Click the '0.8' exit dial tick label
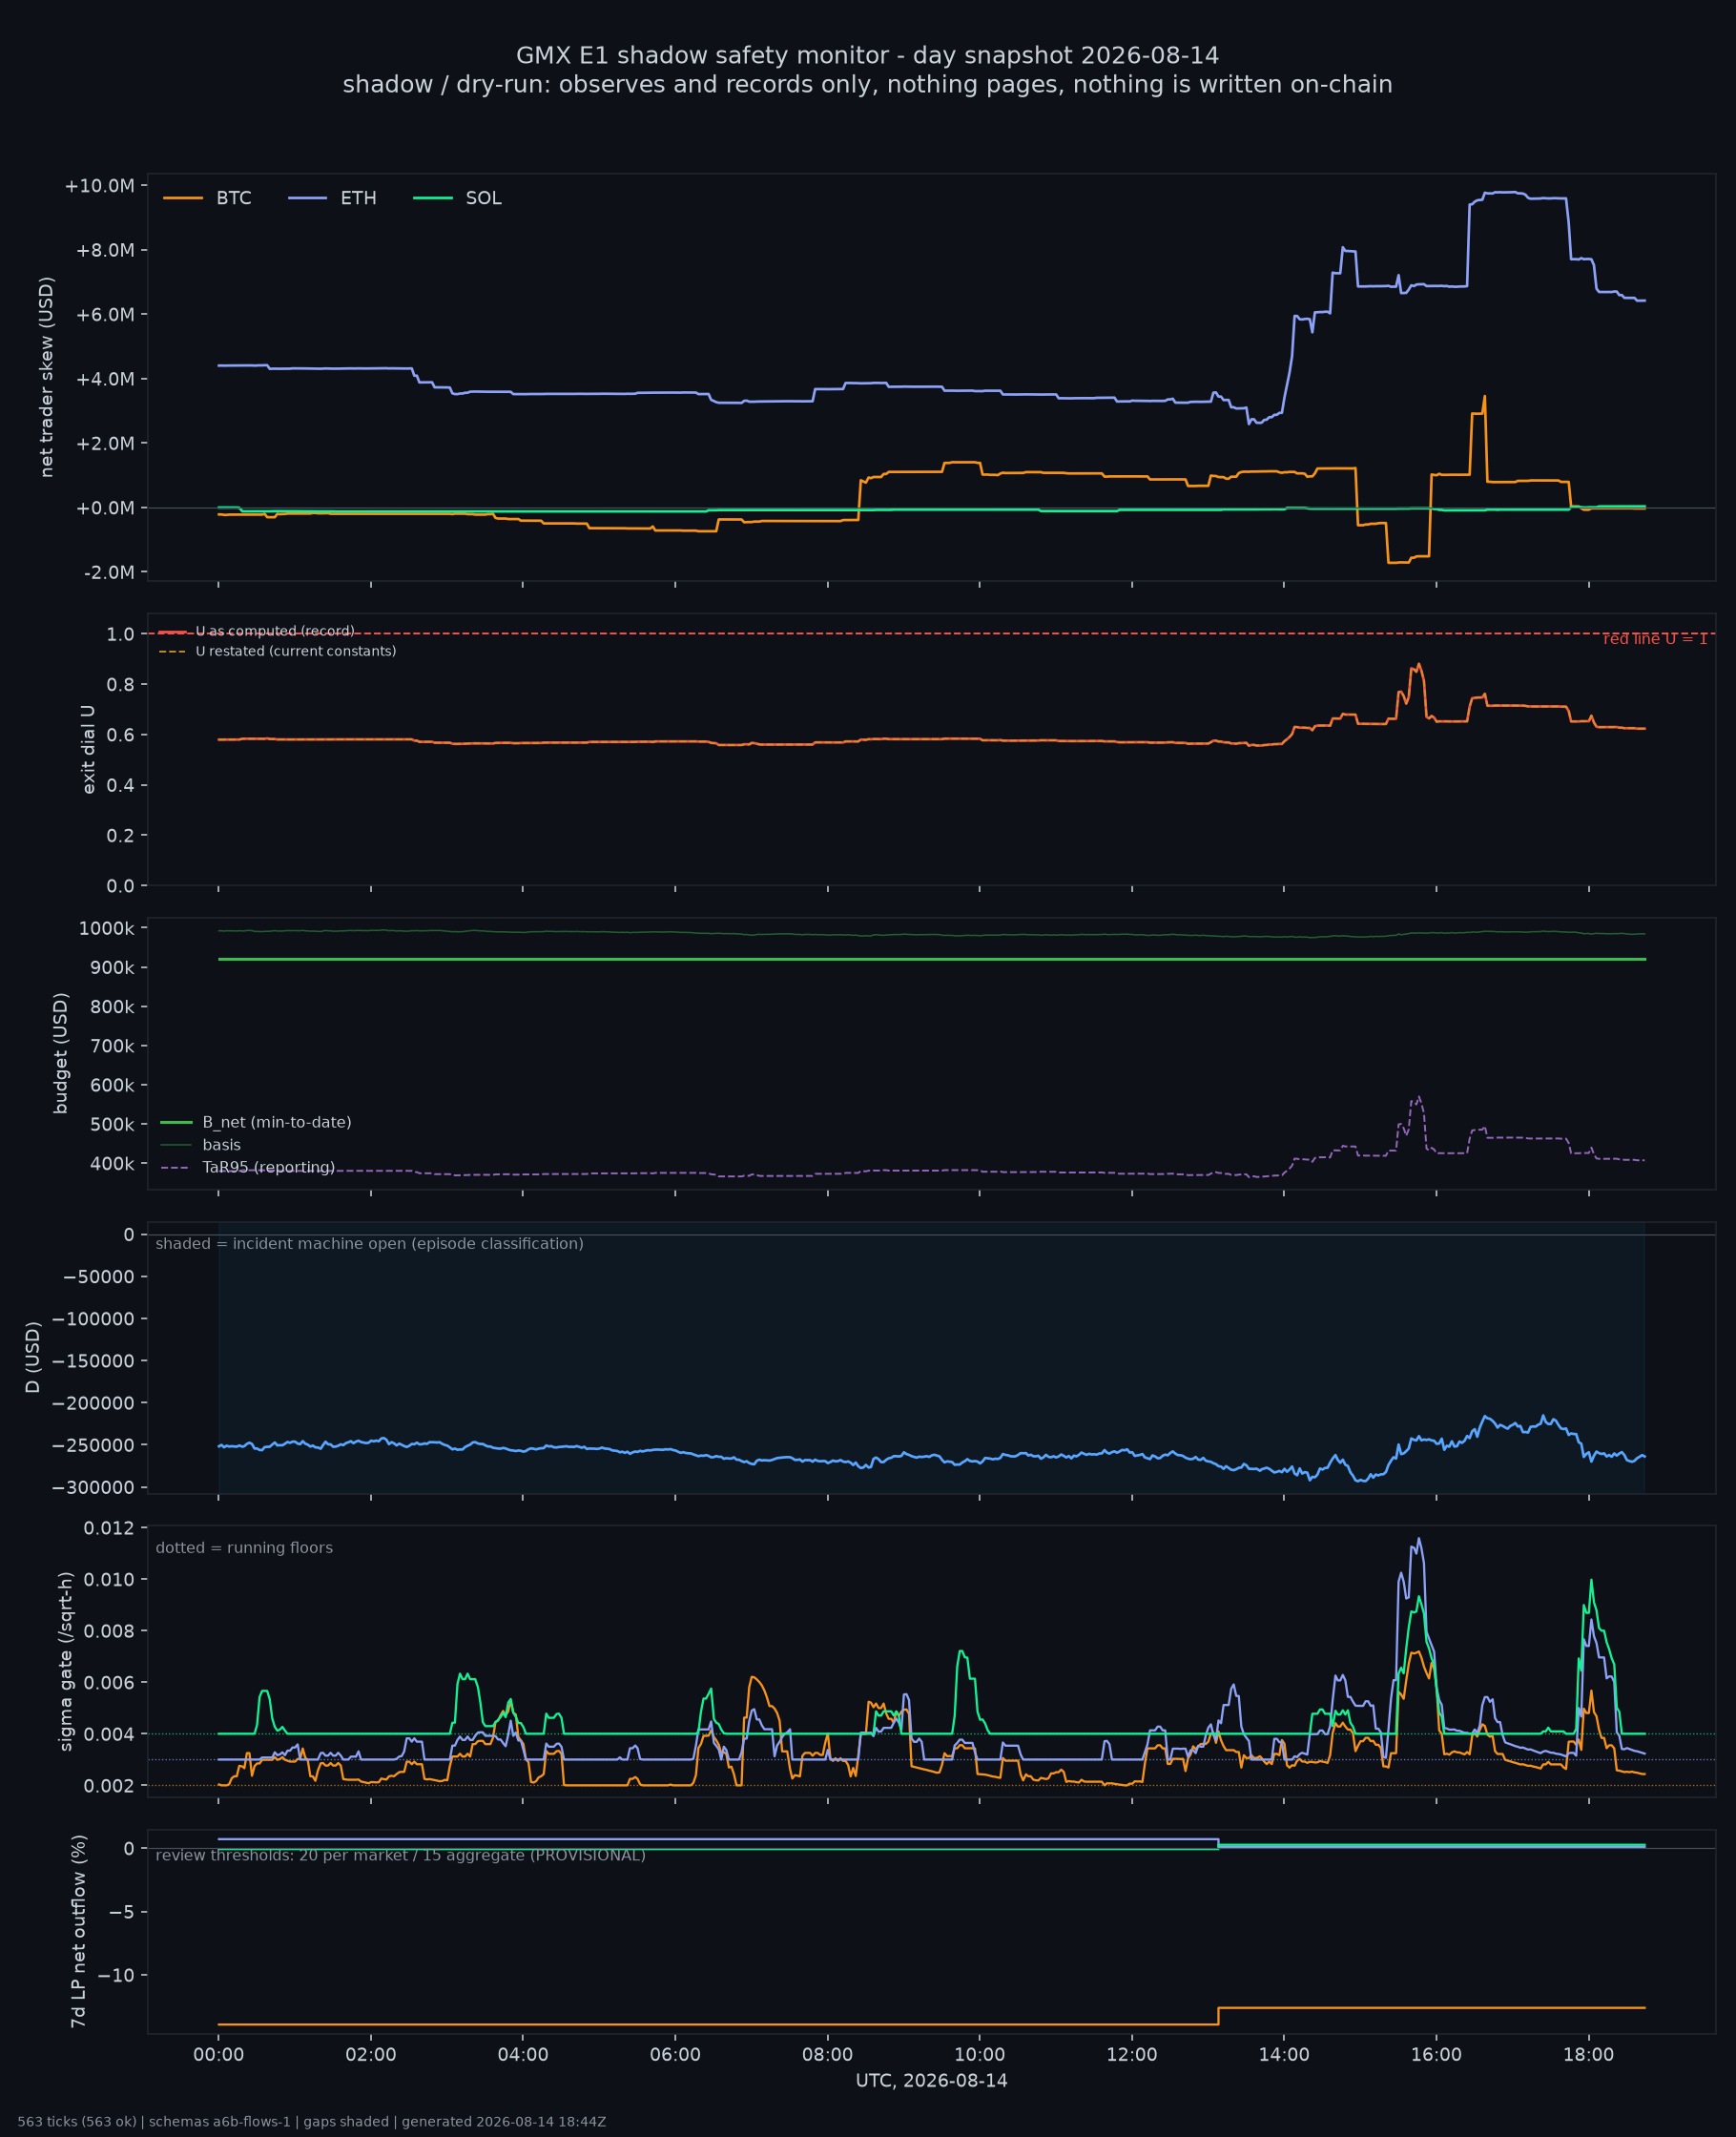 (120, 684)
